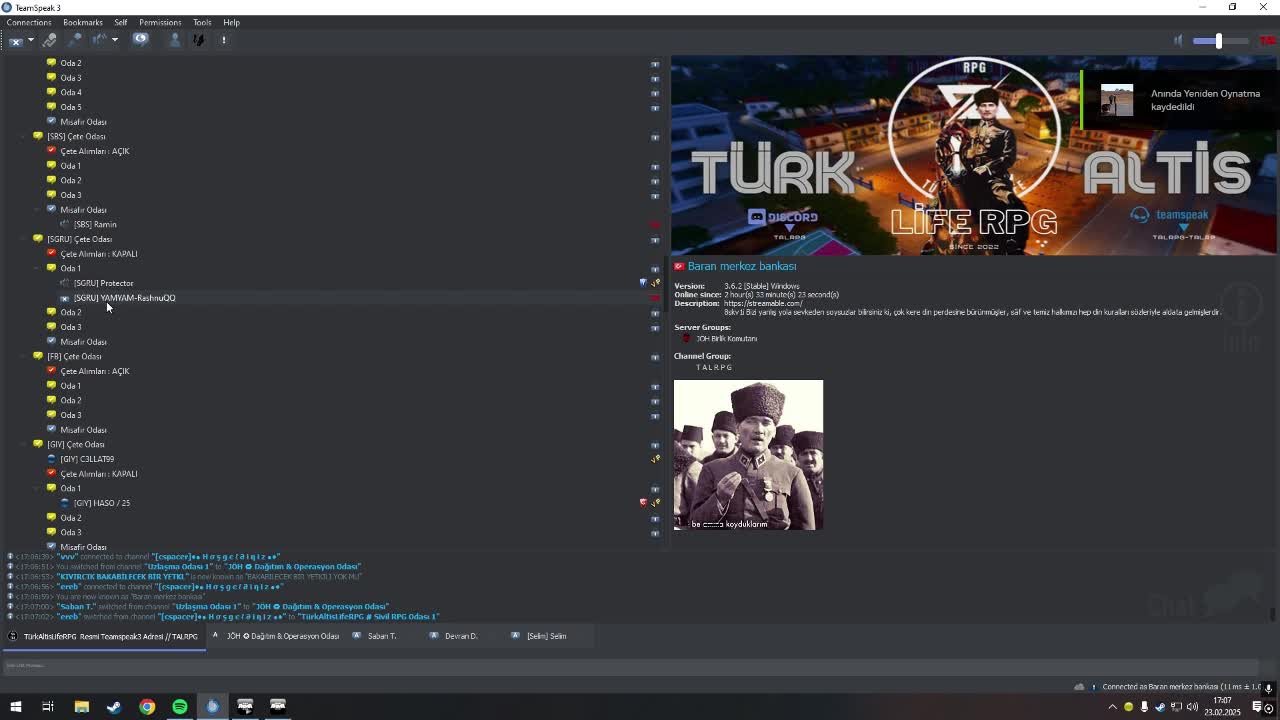Click the chat message input field
1280x720 pixels.
pos(630,666)
